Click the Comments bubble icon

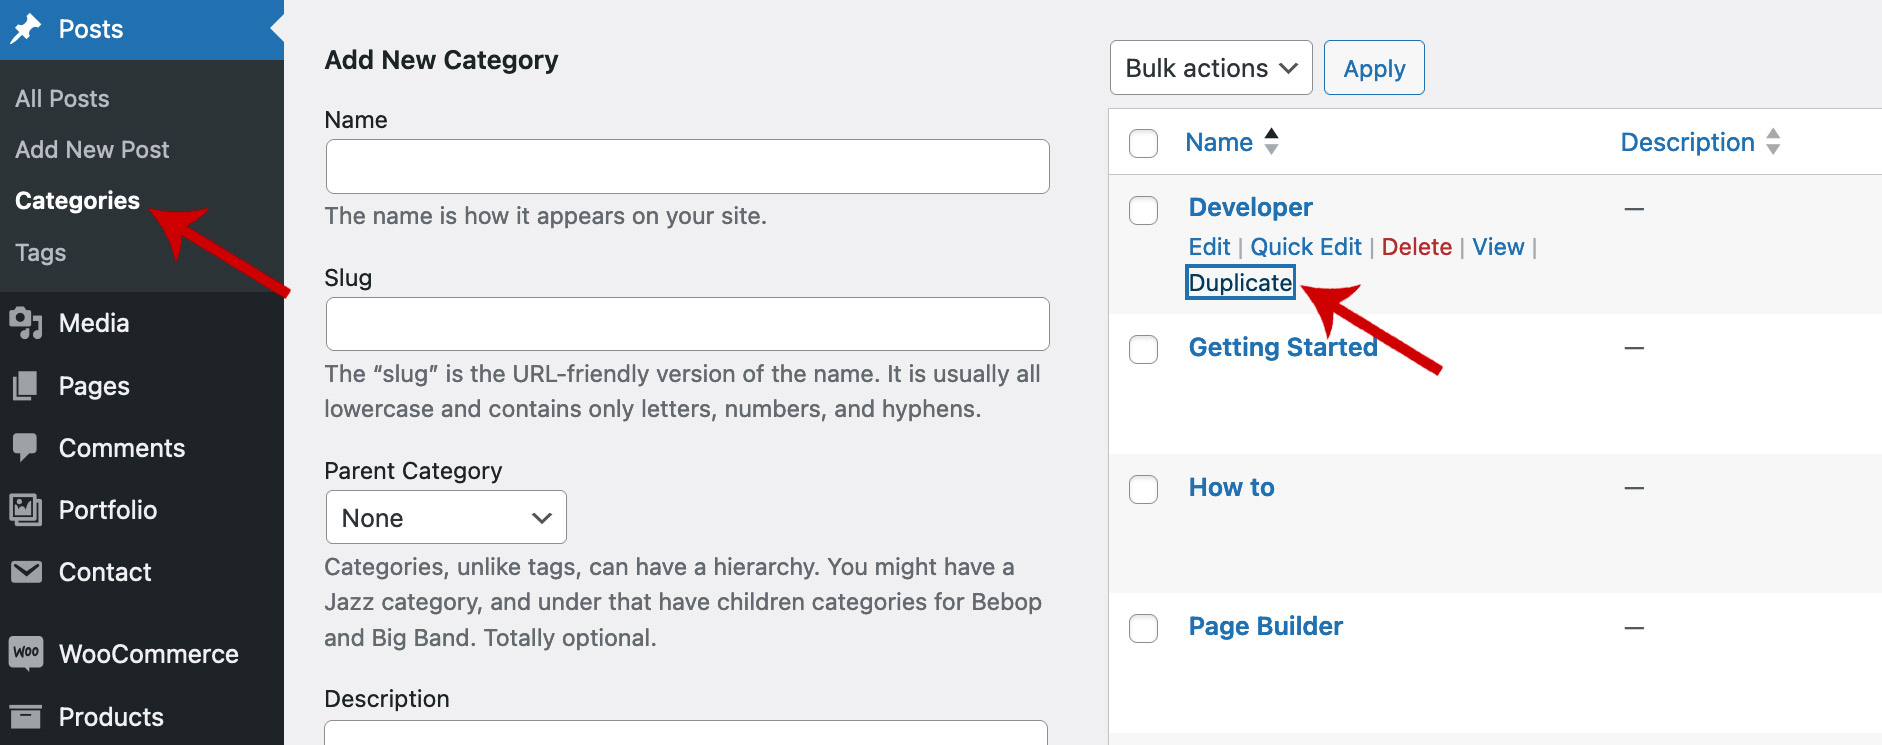(x=26, y=447)
